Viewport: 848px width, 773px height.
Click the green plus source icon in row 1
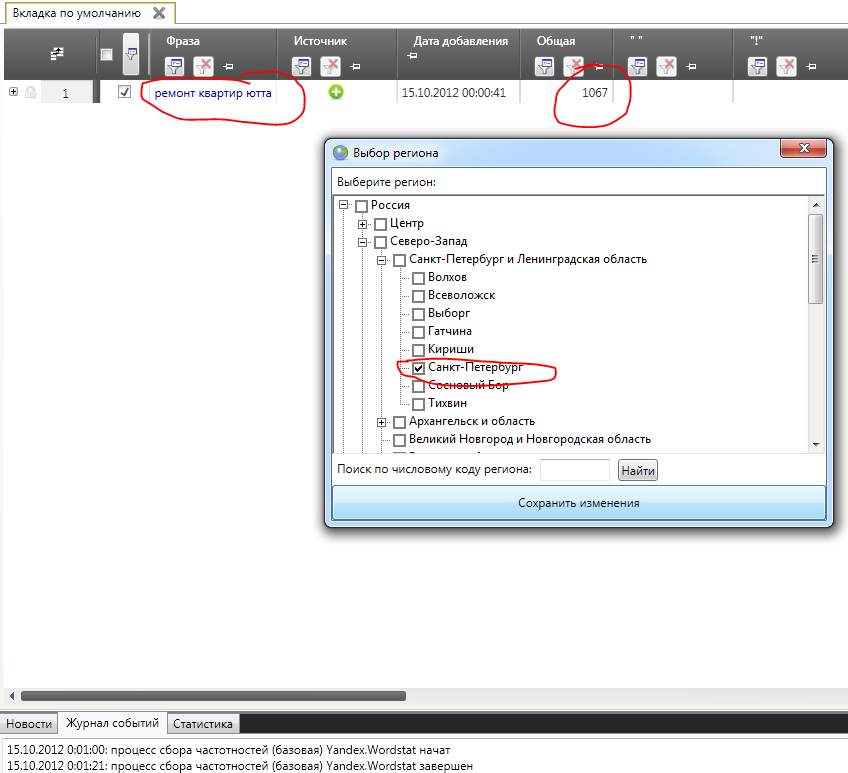336,93
